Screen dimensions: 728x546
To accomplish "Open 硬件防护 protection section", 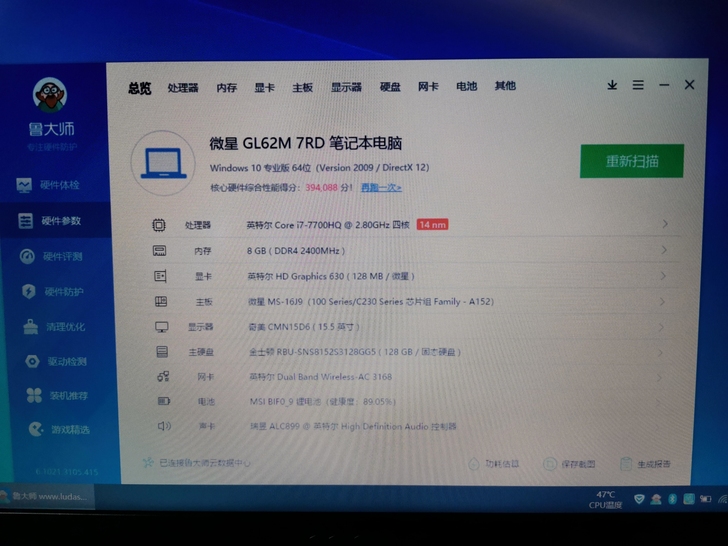I will point(52,292).
